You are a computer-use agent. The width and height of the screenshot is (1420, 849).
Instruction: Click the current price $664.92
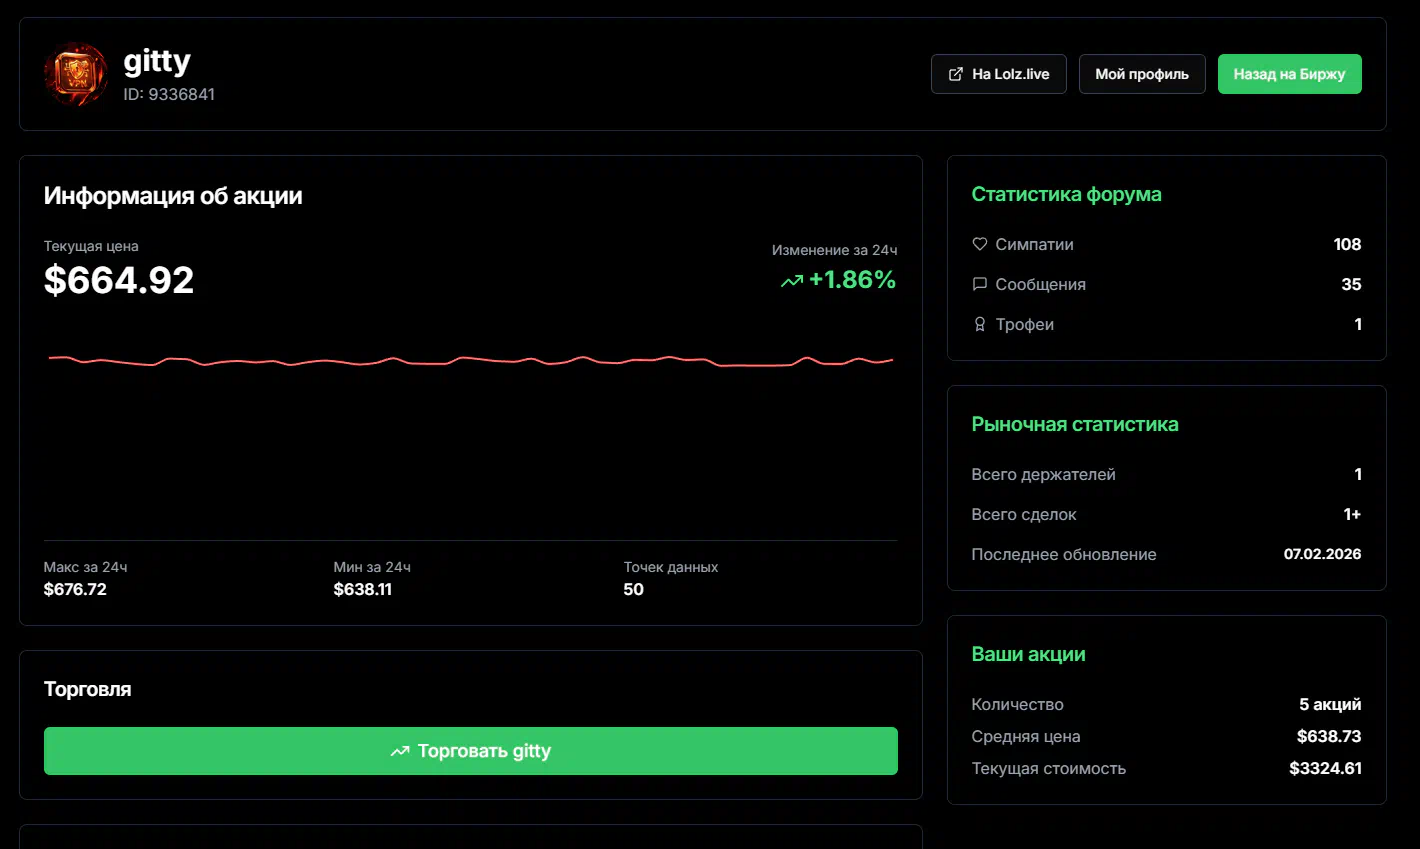pyautogui.click(x=119, y=280)
